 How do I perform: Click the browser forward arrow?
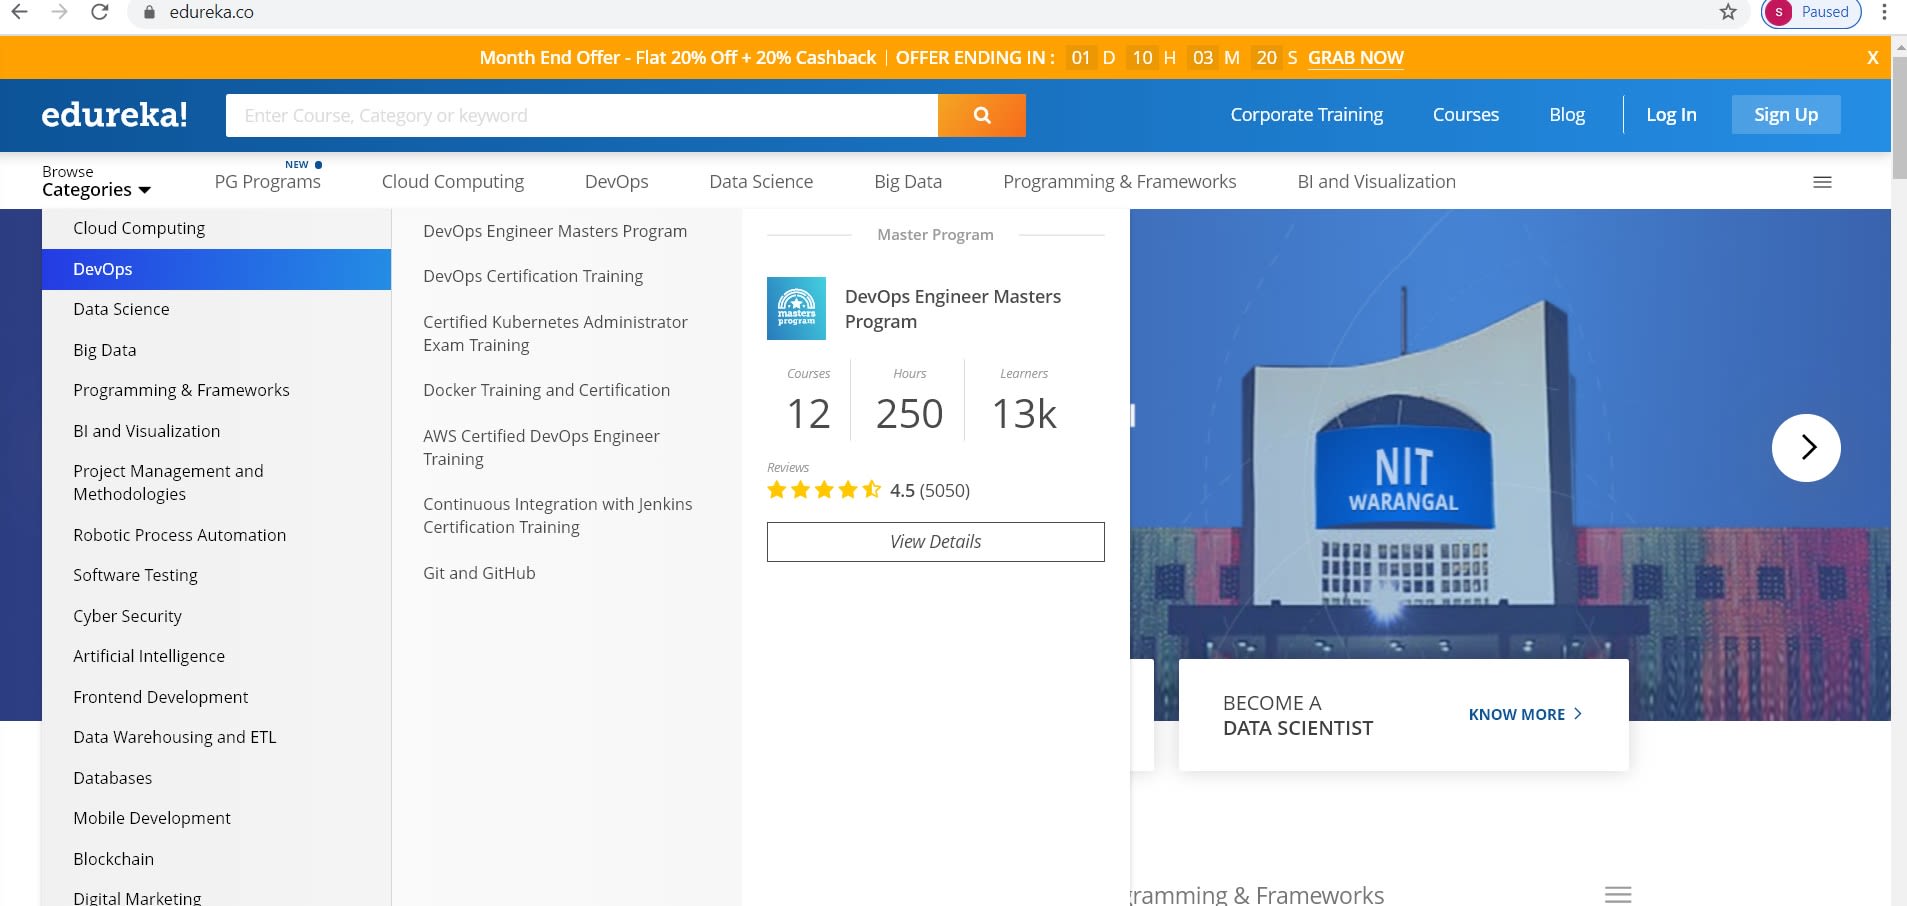click(x=59, y=12)
